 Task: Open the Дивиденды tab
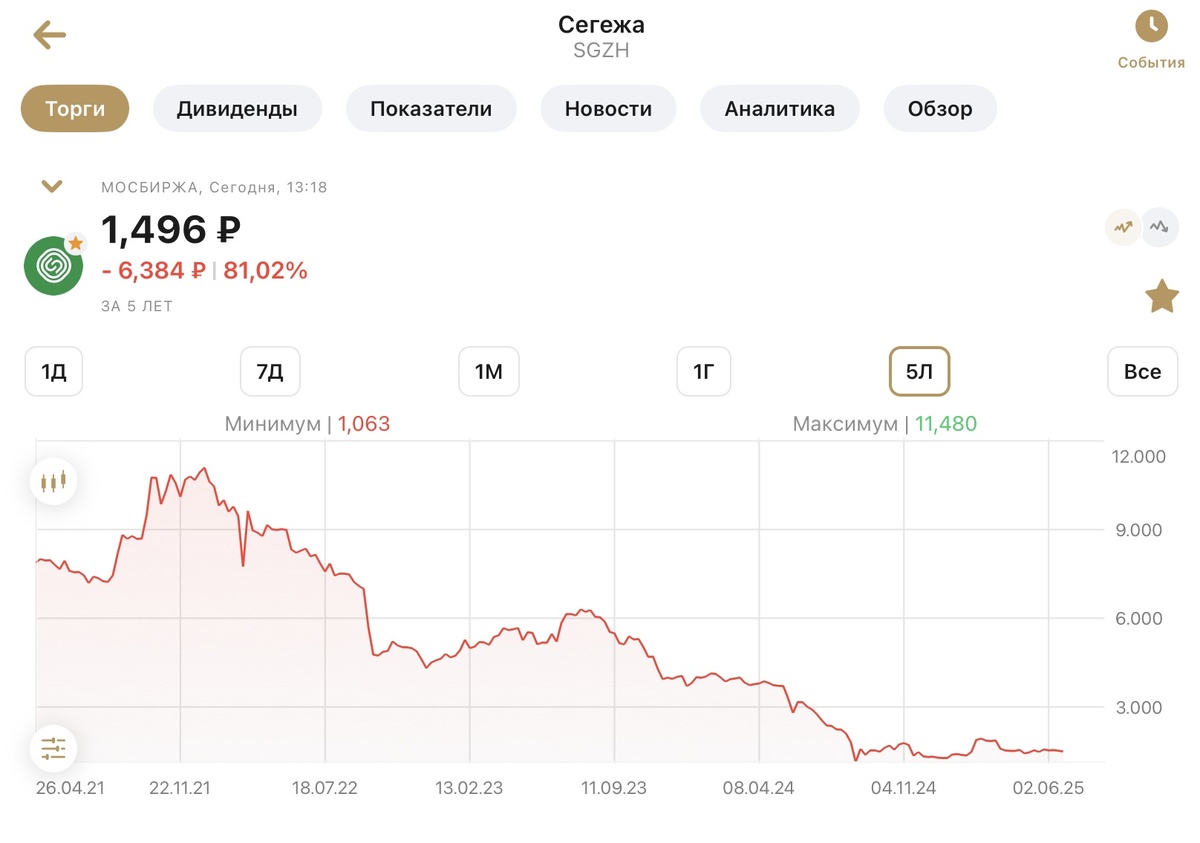(x=237, y=109)
